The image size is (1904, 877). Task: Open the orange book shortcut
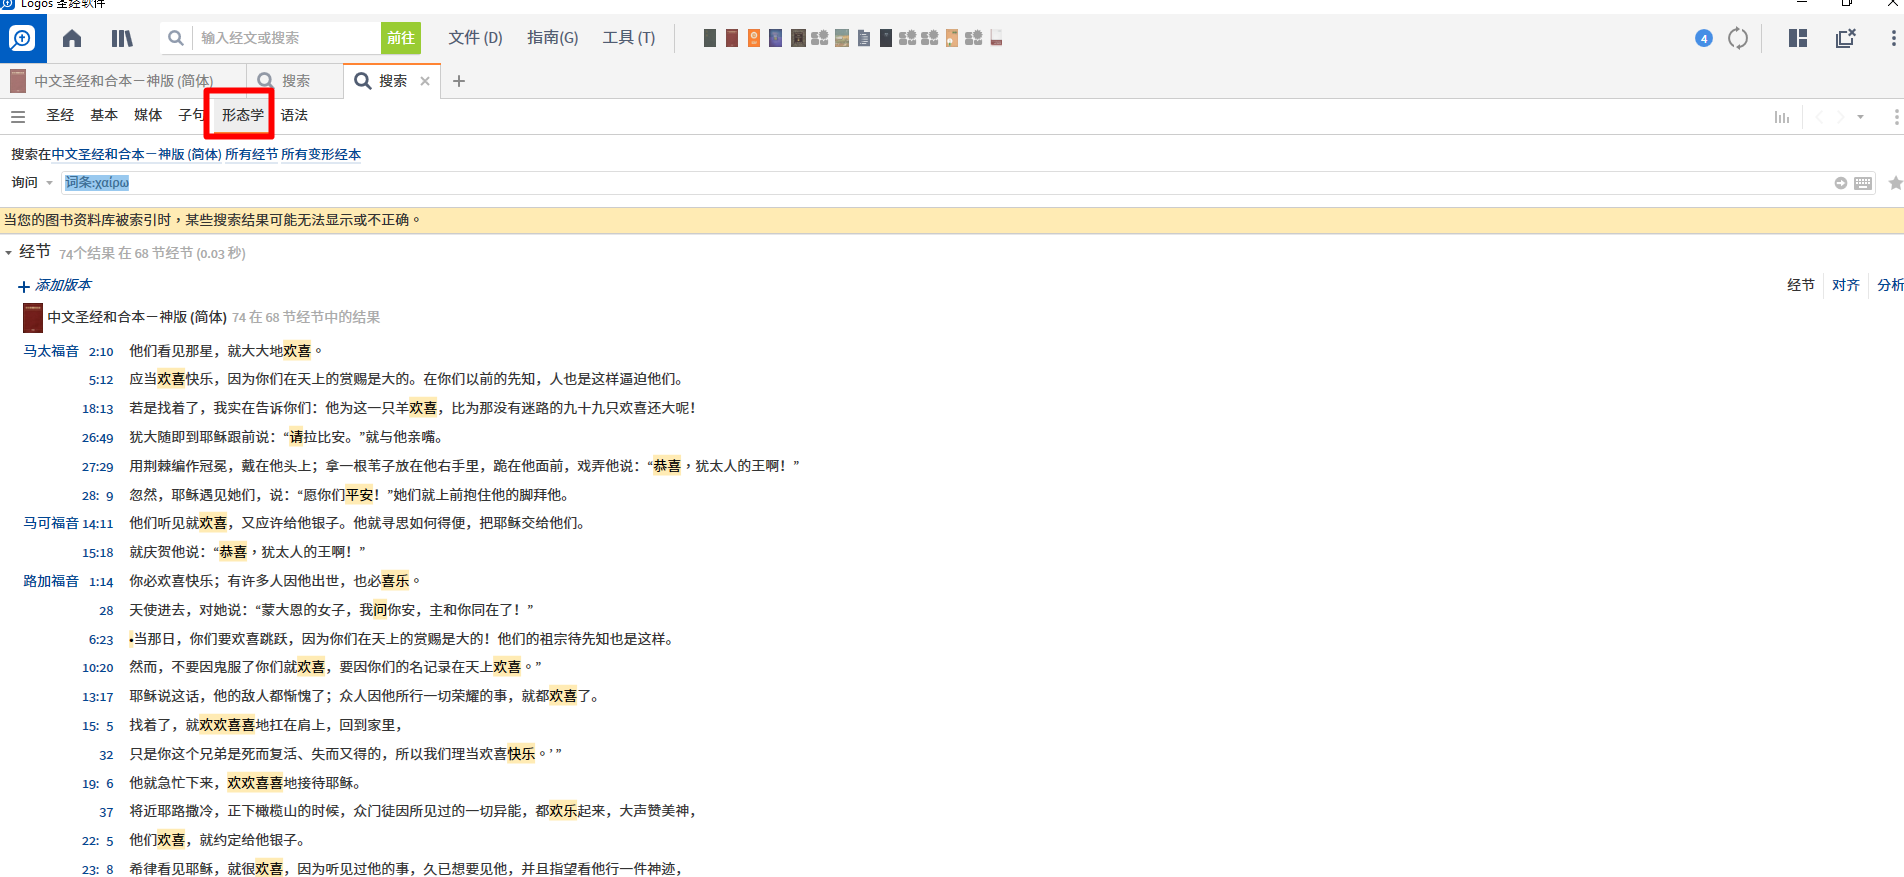[x=754, y=38]
